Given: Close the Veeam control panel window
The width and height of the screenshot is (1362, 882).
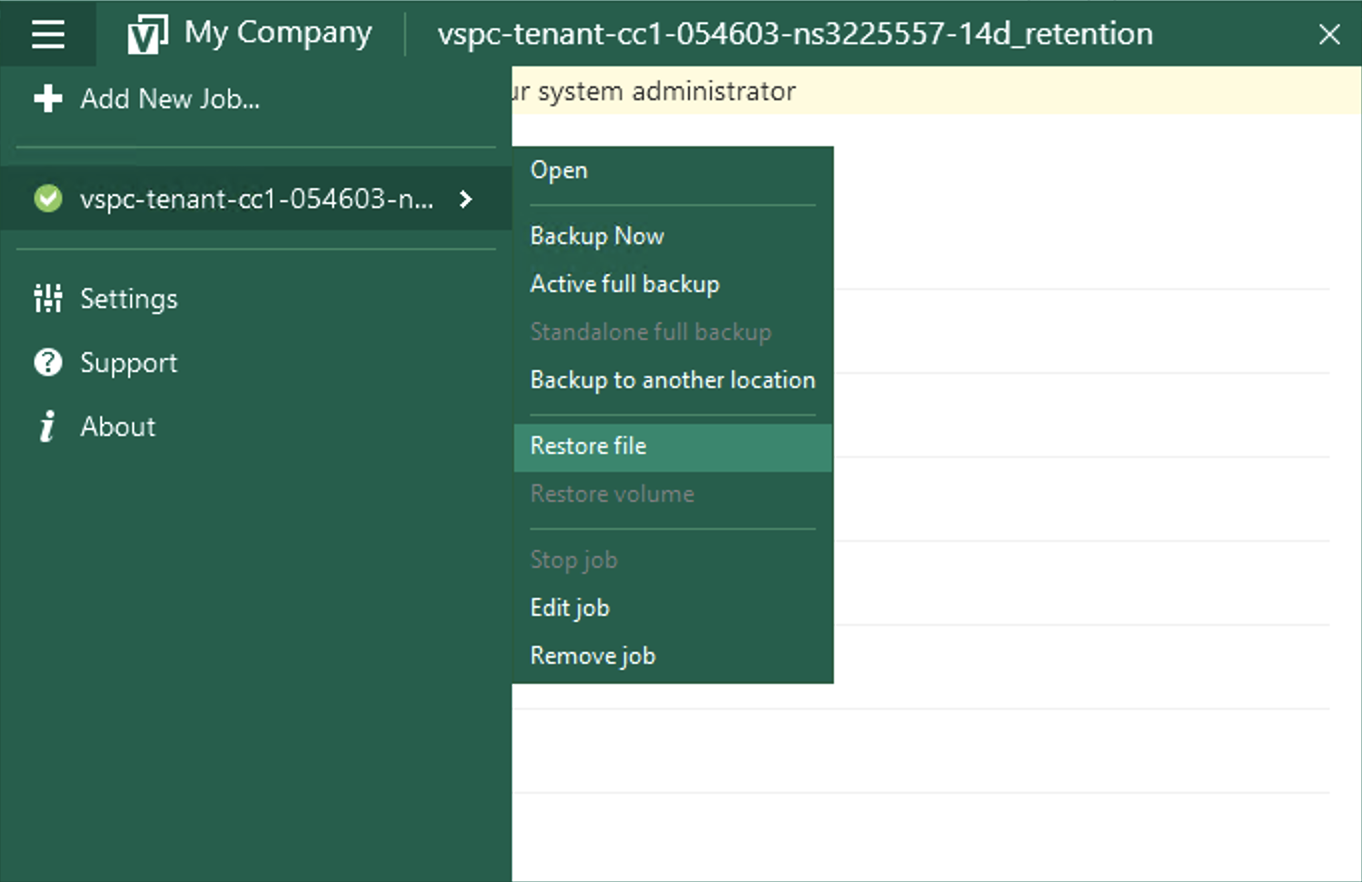Looking at the screenshot, I should (1330, 33).
